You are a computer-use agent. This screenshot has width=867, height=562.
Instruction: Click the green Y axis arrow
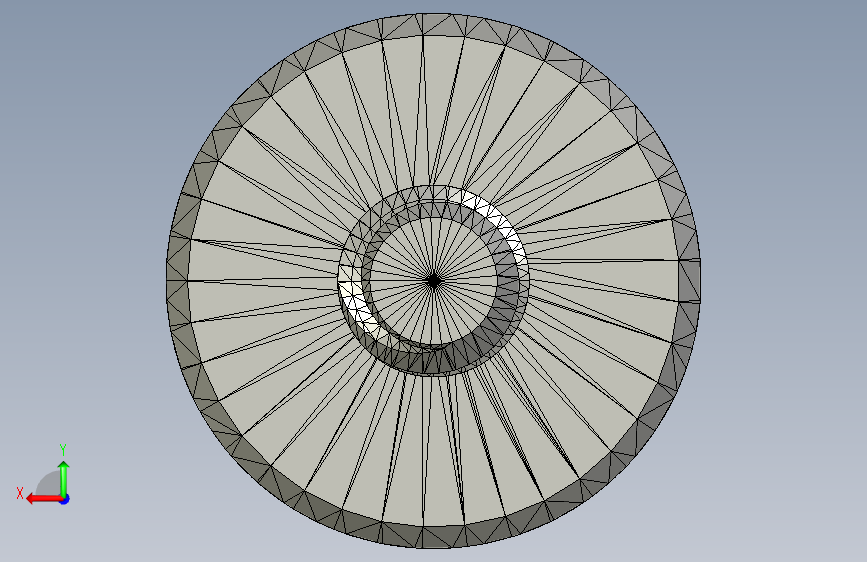pos(64,479)
